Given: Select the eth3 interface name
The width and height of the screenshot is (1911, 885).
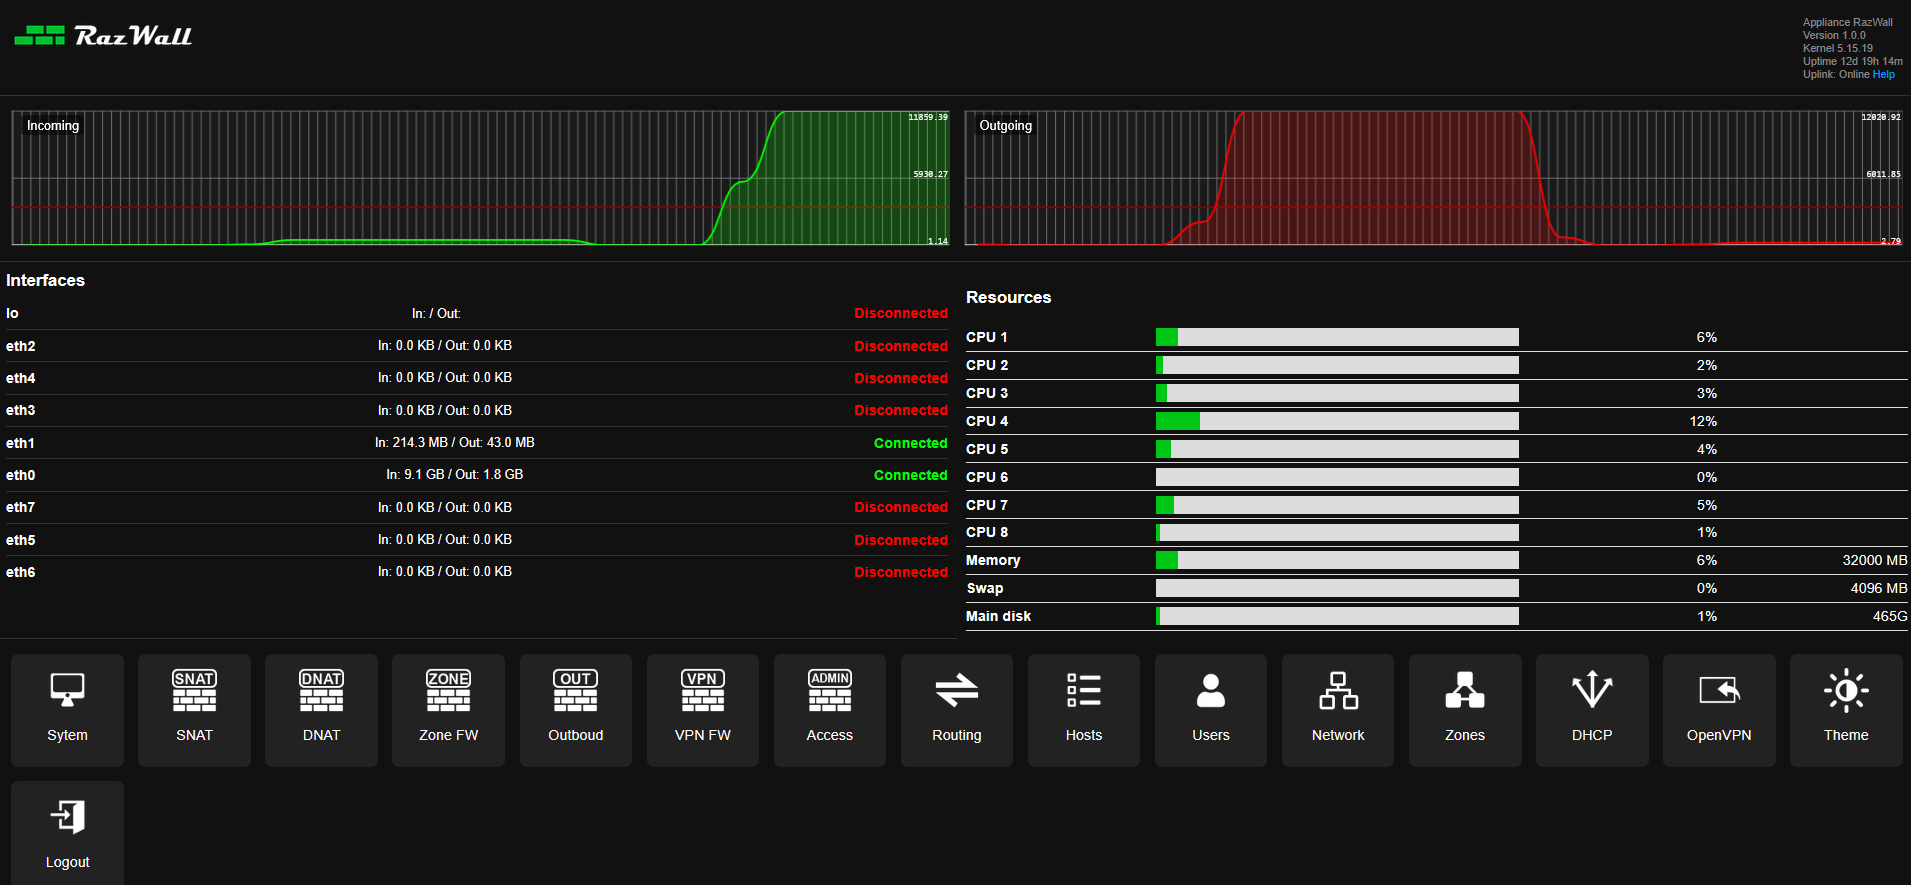Looking at the screenshot, I should pyautogui.click(x=21, y=410).
